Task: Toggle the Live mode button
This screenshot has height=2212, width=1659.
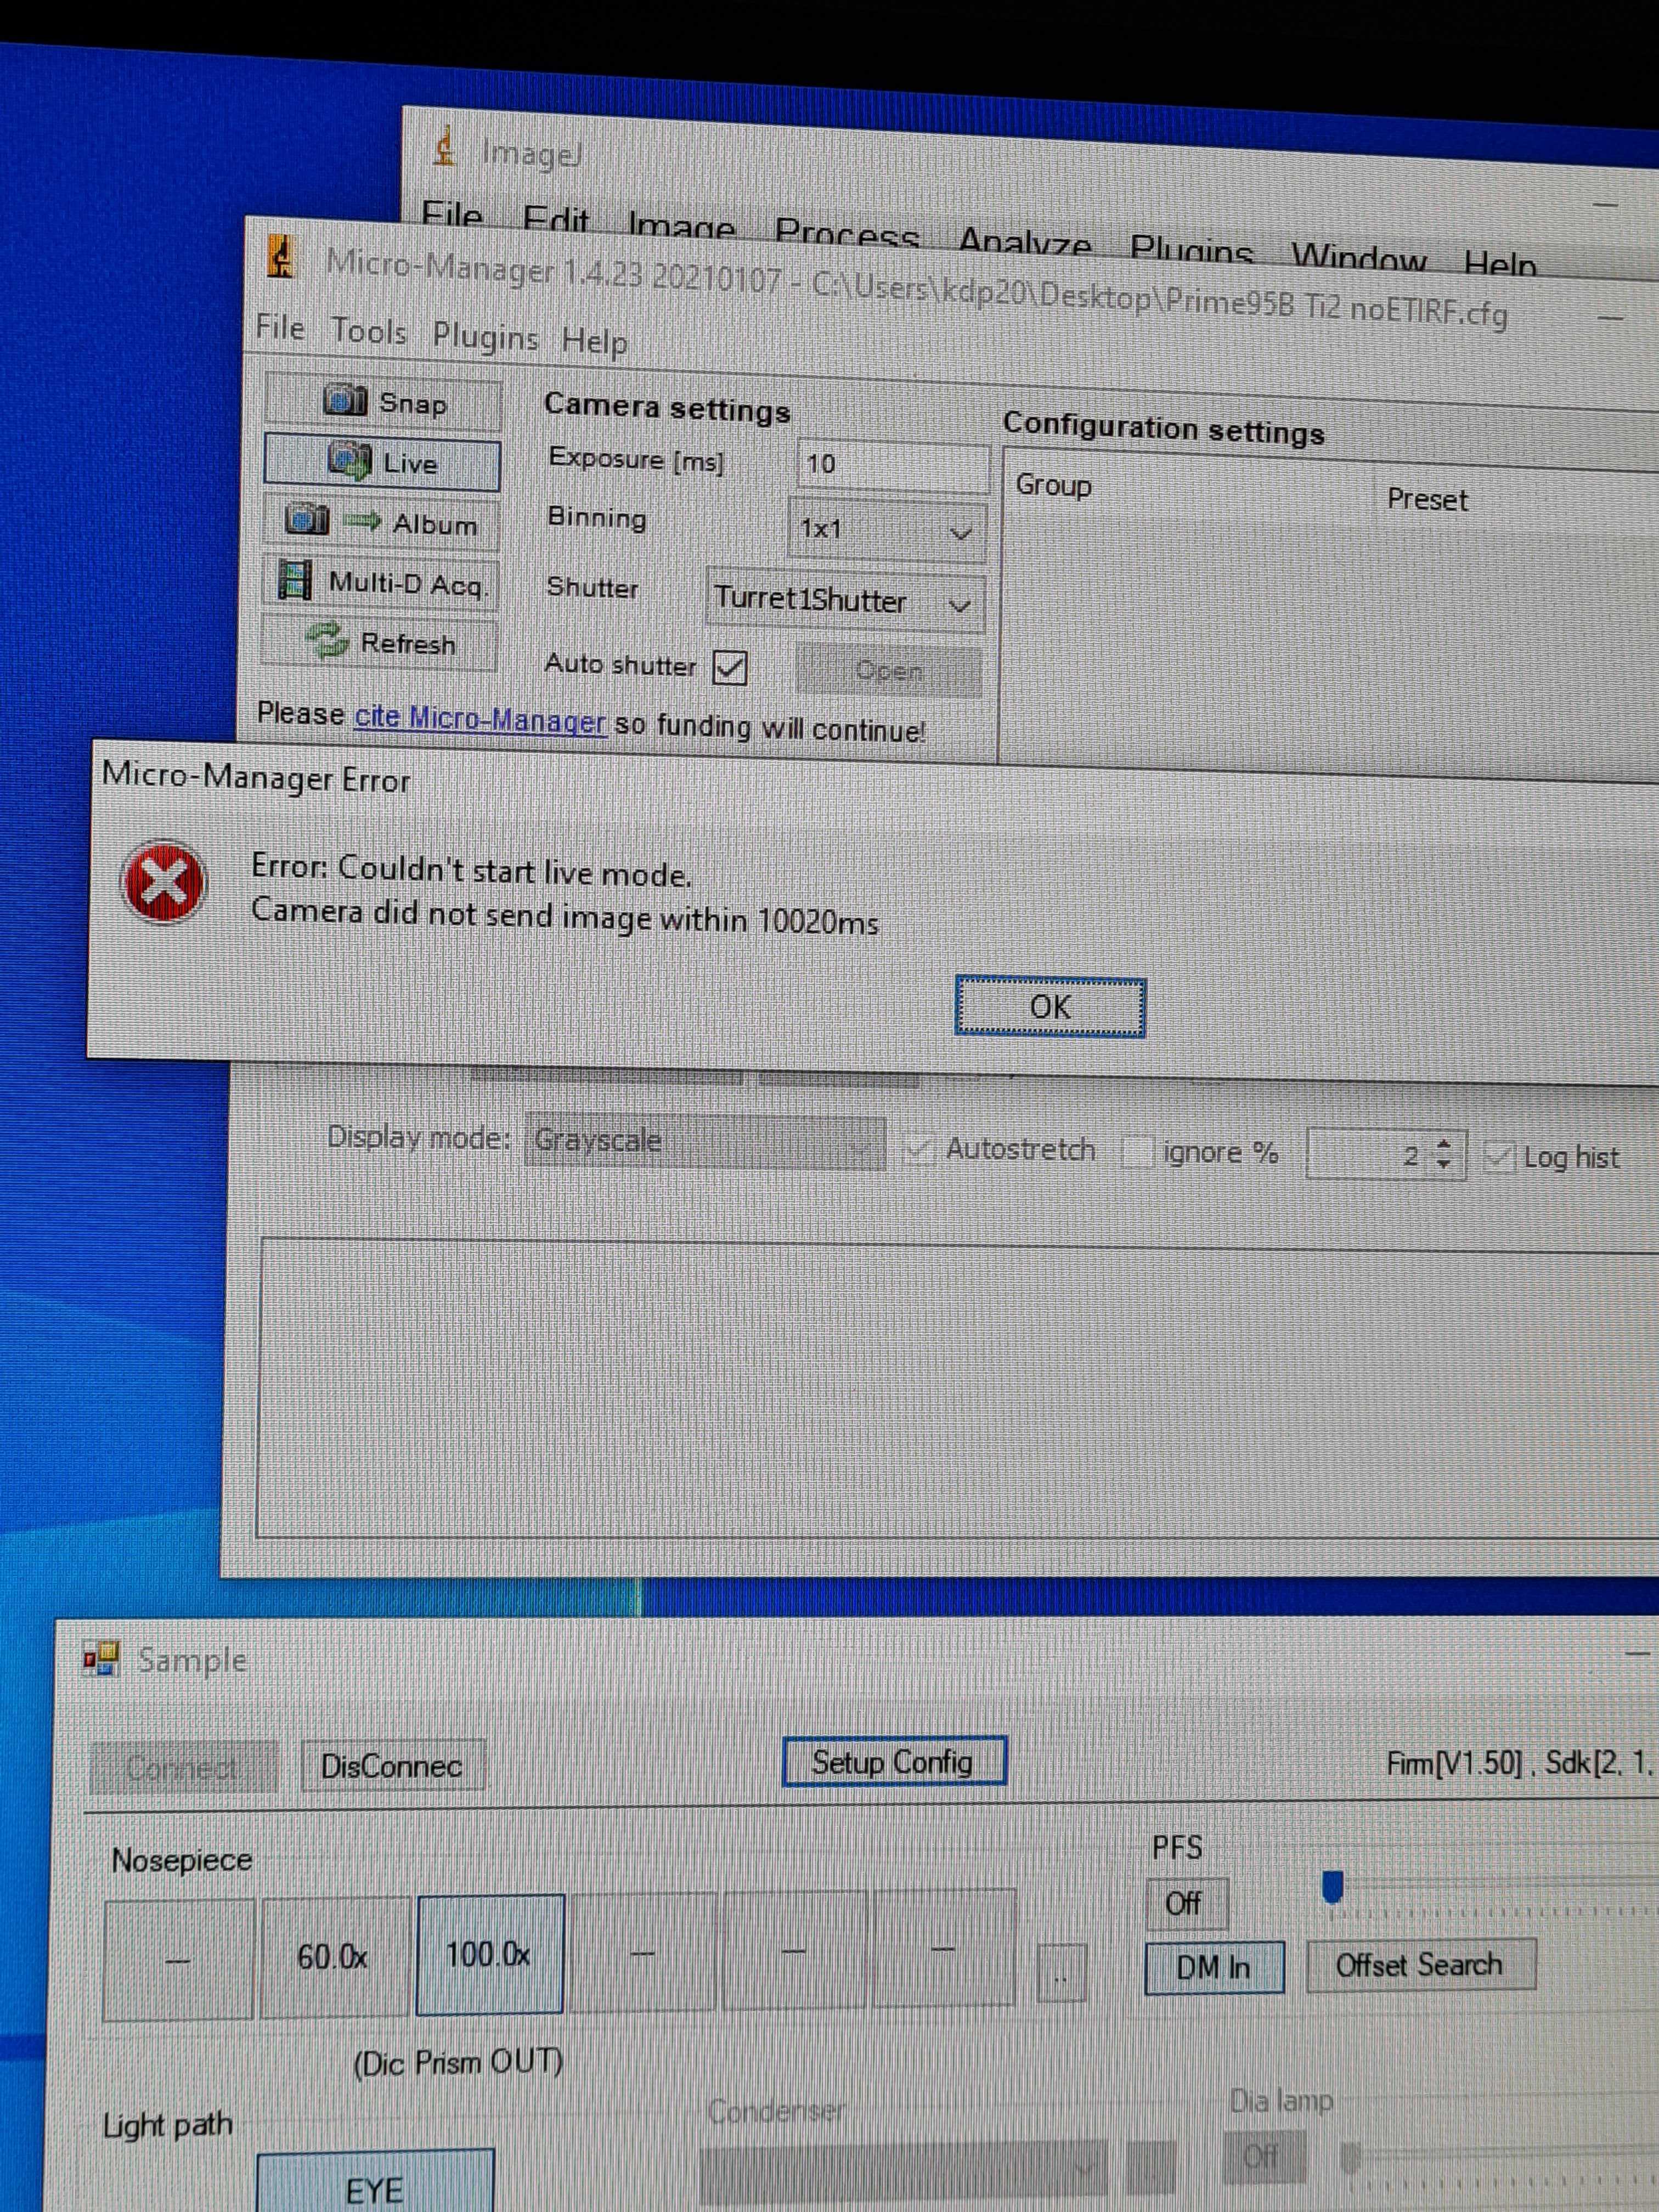Action: [382, 462]
